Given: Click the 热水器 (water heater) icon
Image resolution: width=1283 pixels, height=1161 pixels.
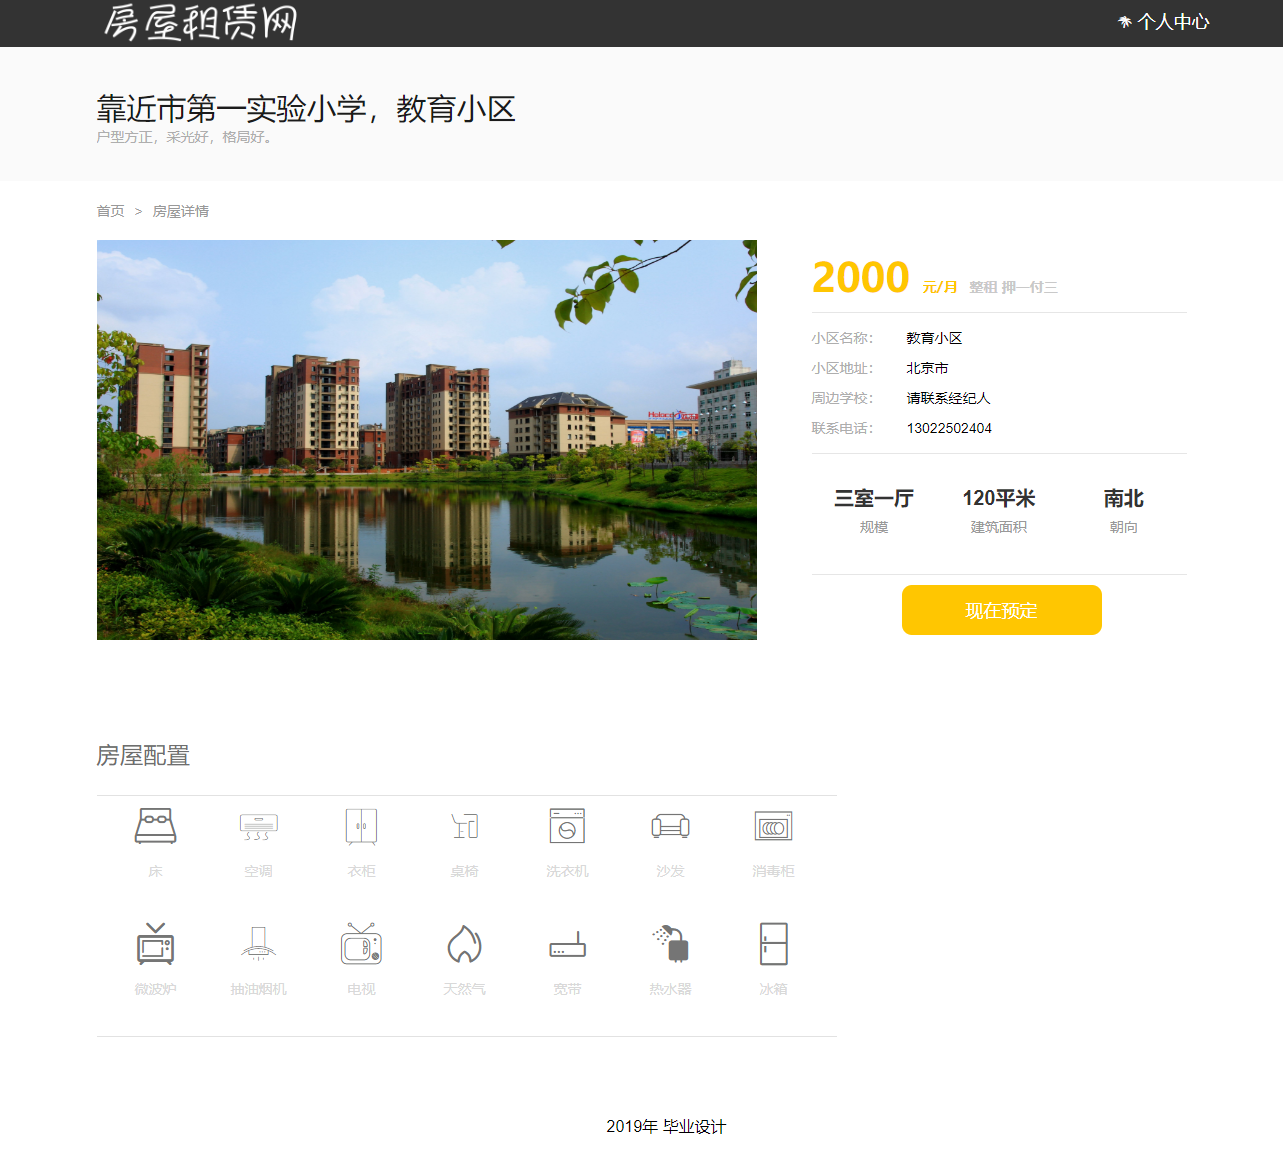Looking at the screenshot, I should tap(670, 943).
